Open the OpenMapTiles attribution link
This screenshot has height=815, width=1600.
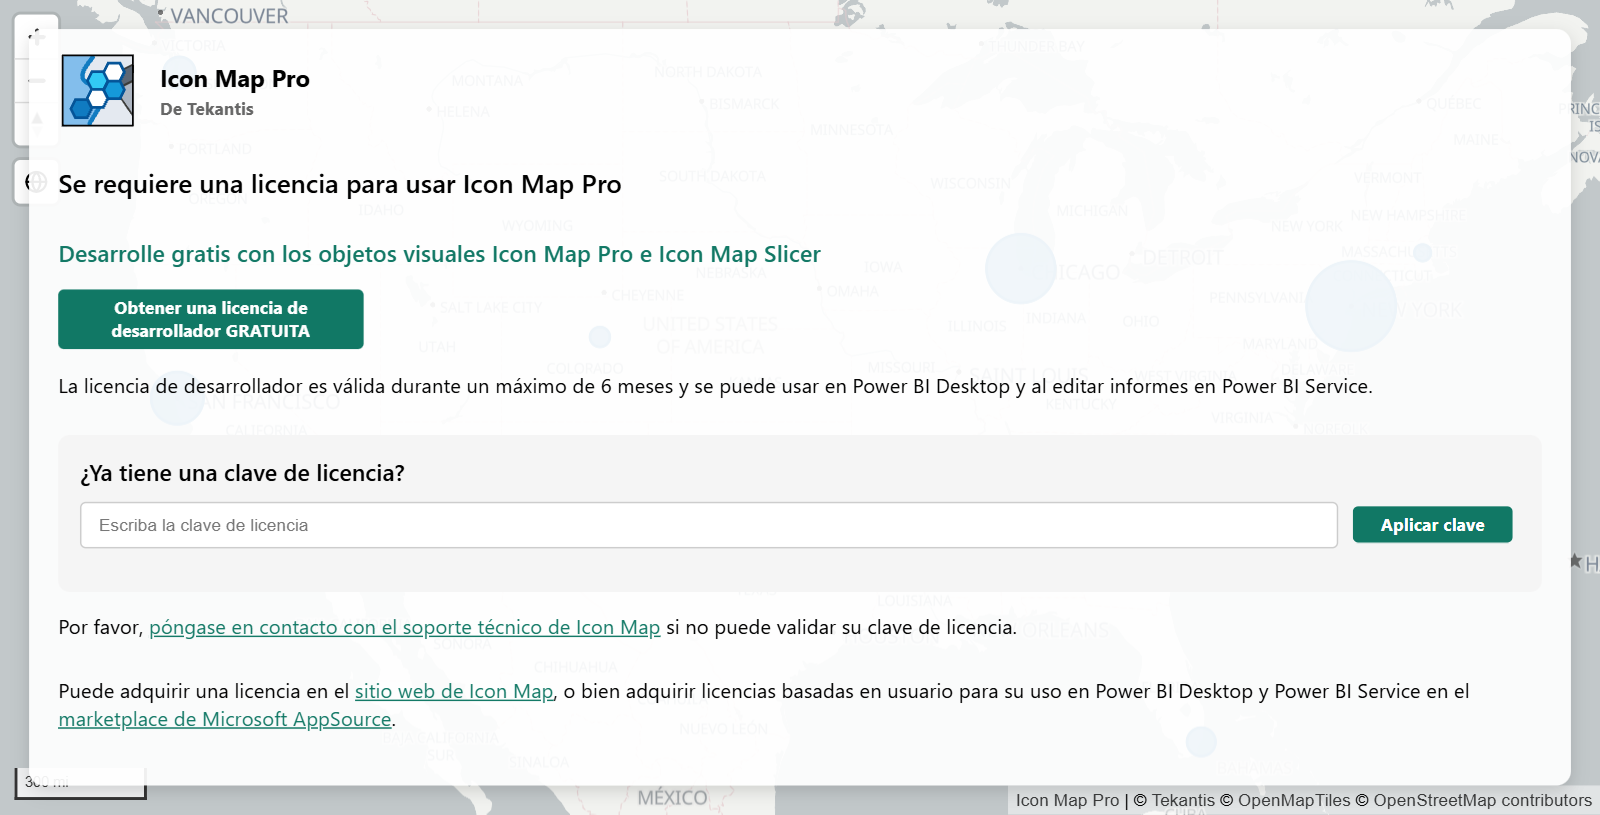(x=1294, y=800)
